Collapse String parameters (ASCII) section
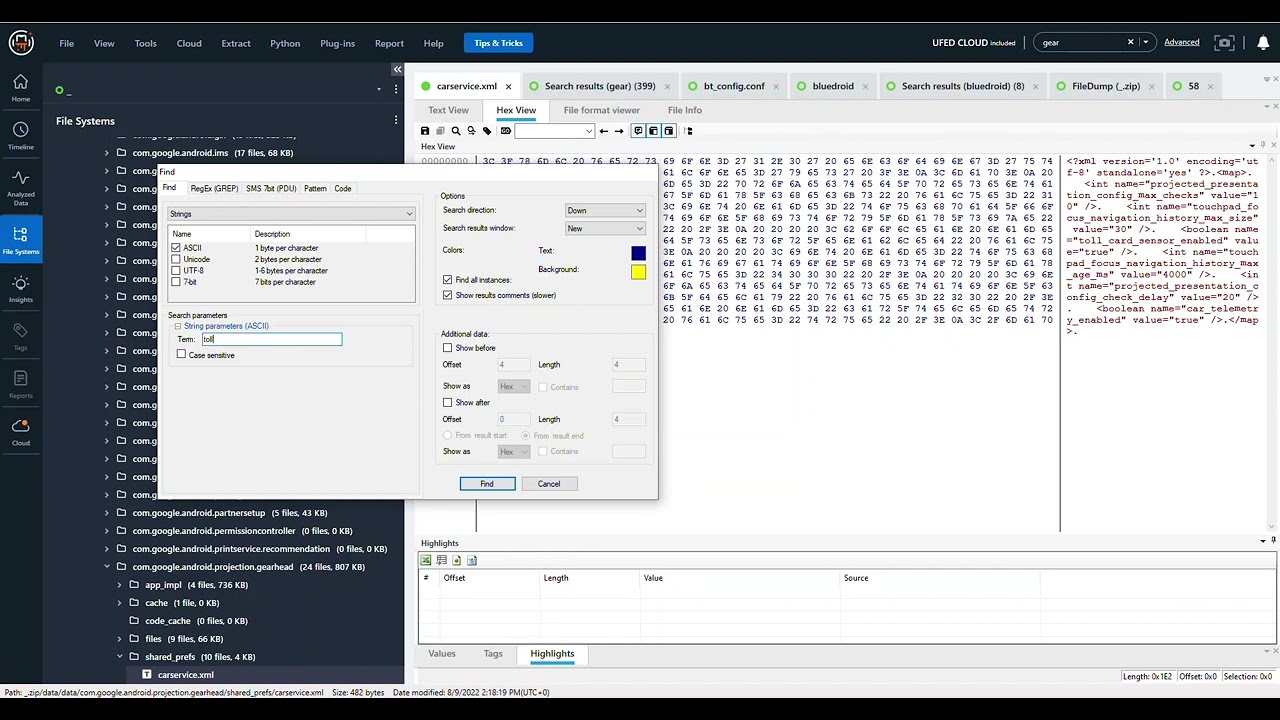This screenshot has height=720, width=1280. 177,326
